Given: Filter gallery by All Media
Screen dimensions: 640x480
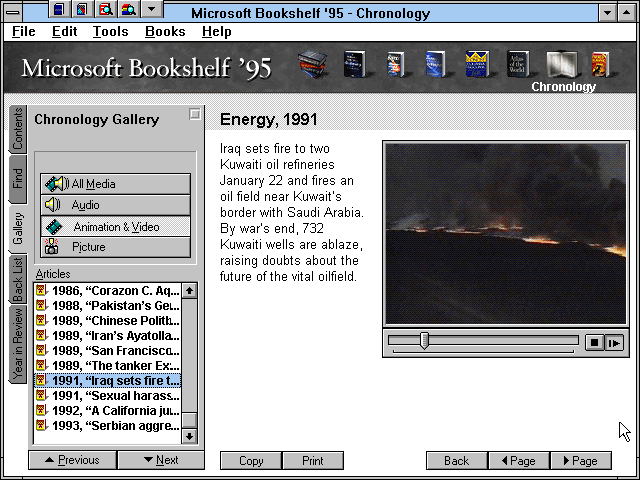Looking at the screenshot, I should tap(116, 184).
